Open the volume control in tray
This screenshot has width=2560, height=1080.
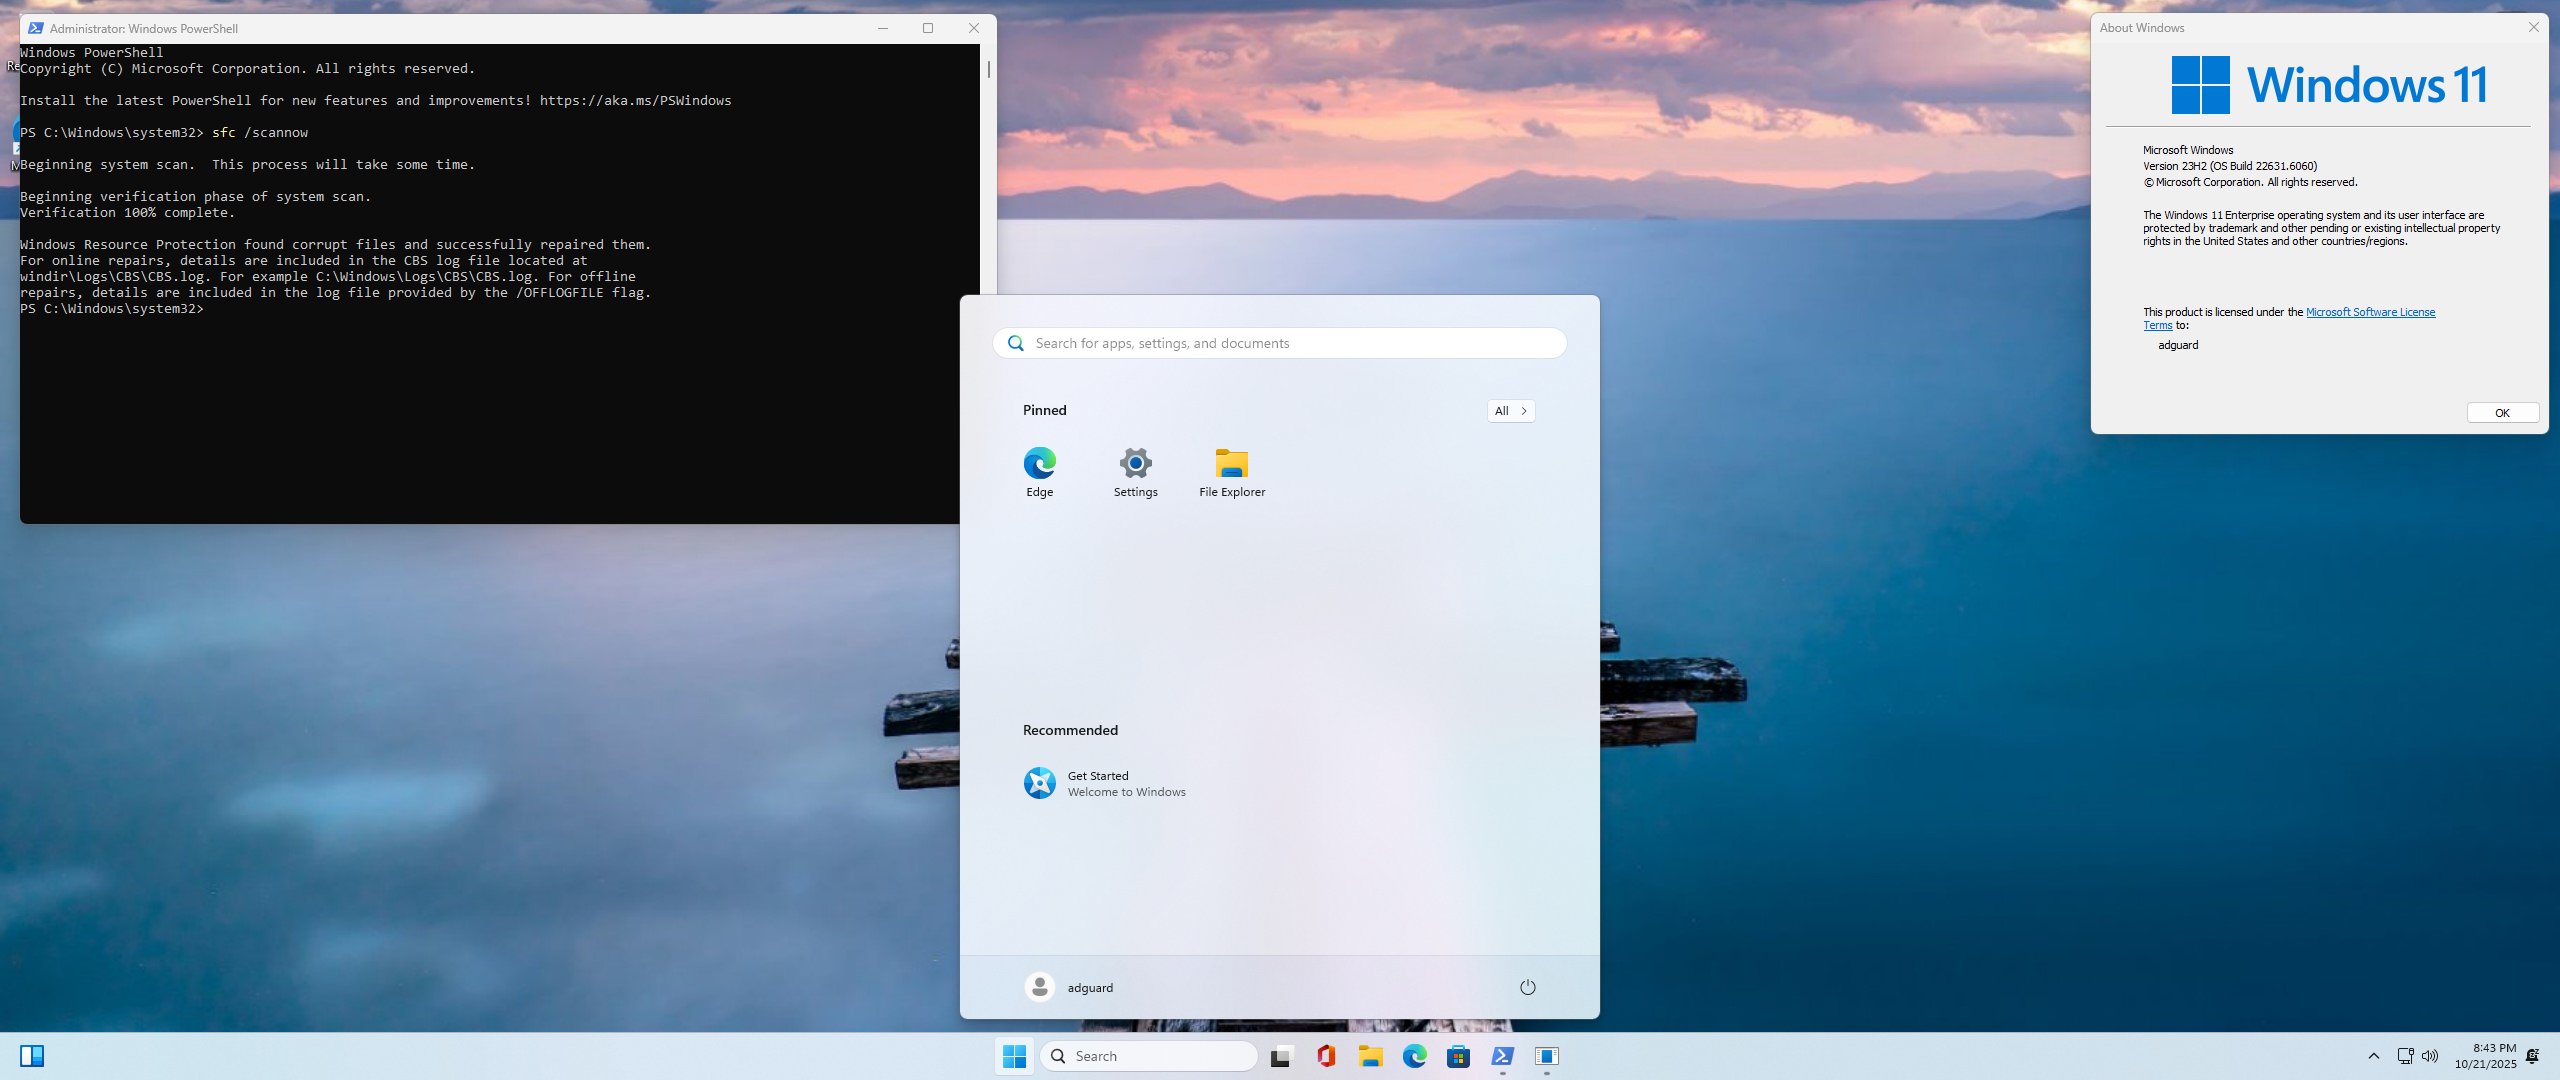click(x=2430, y=1056)
